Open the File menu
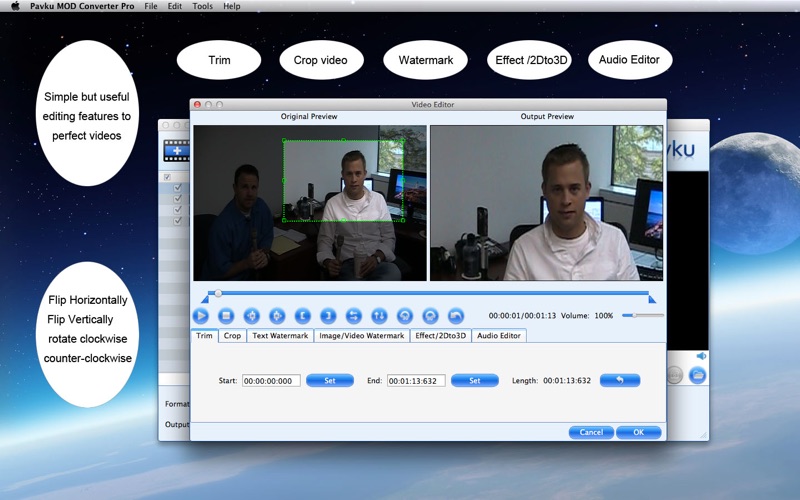Image resolution: width=800 pixels, height=500 pixels. 151,6
